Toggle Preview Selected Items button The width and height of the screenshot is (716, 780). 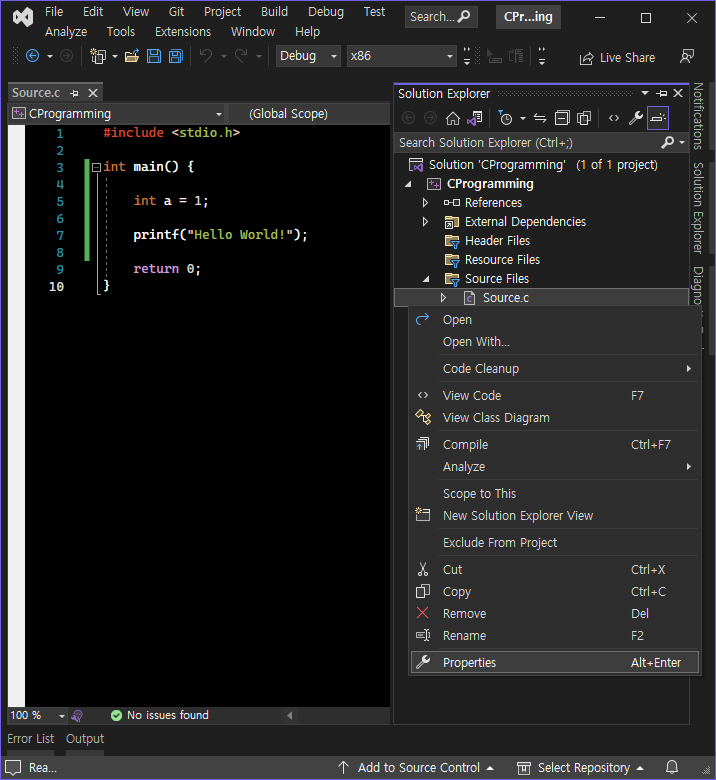tap(658, 118)
